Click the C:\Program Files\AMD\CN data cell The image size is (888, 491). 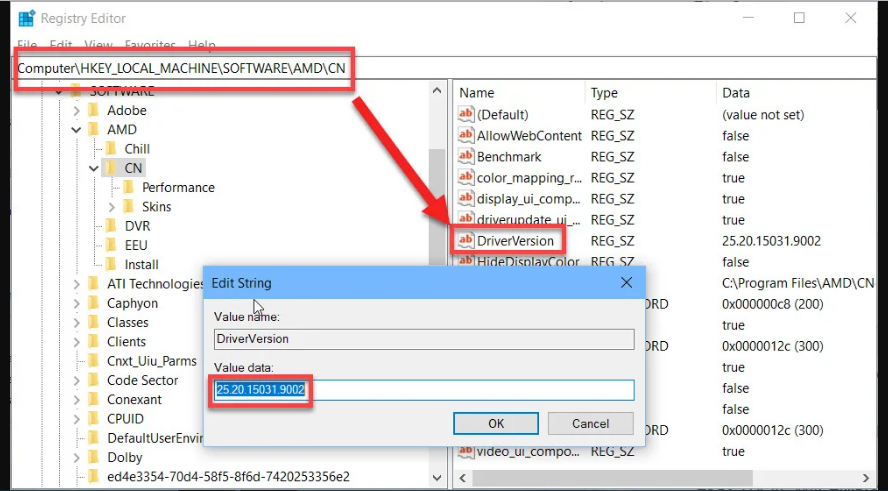coord(798,283)
